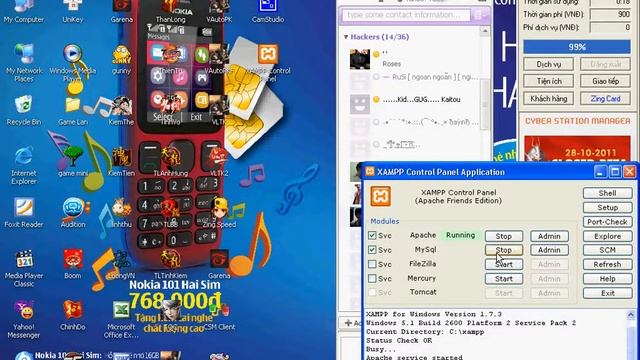Click Cyber Station Manager banner image

(x=577, y=148)
